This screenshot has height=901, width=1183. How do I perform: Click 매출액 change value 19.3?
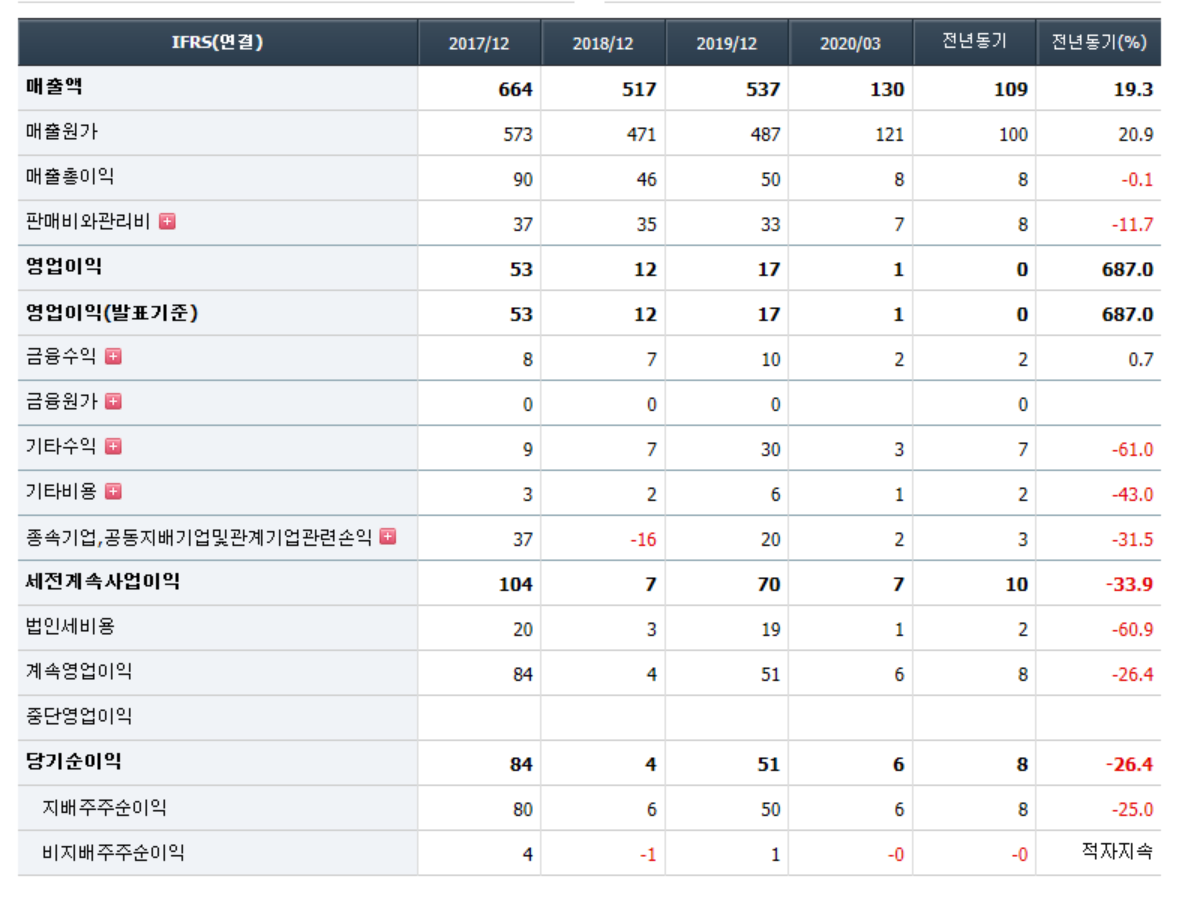pyautogui.click(x=1133, y=89)
